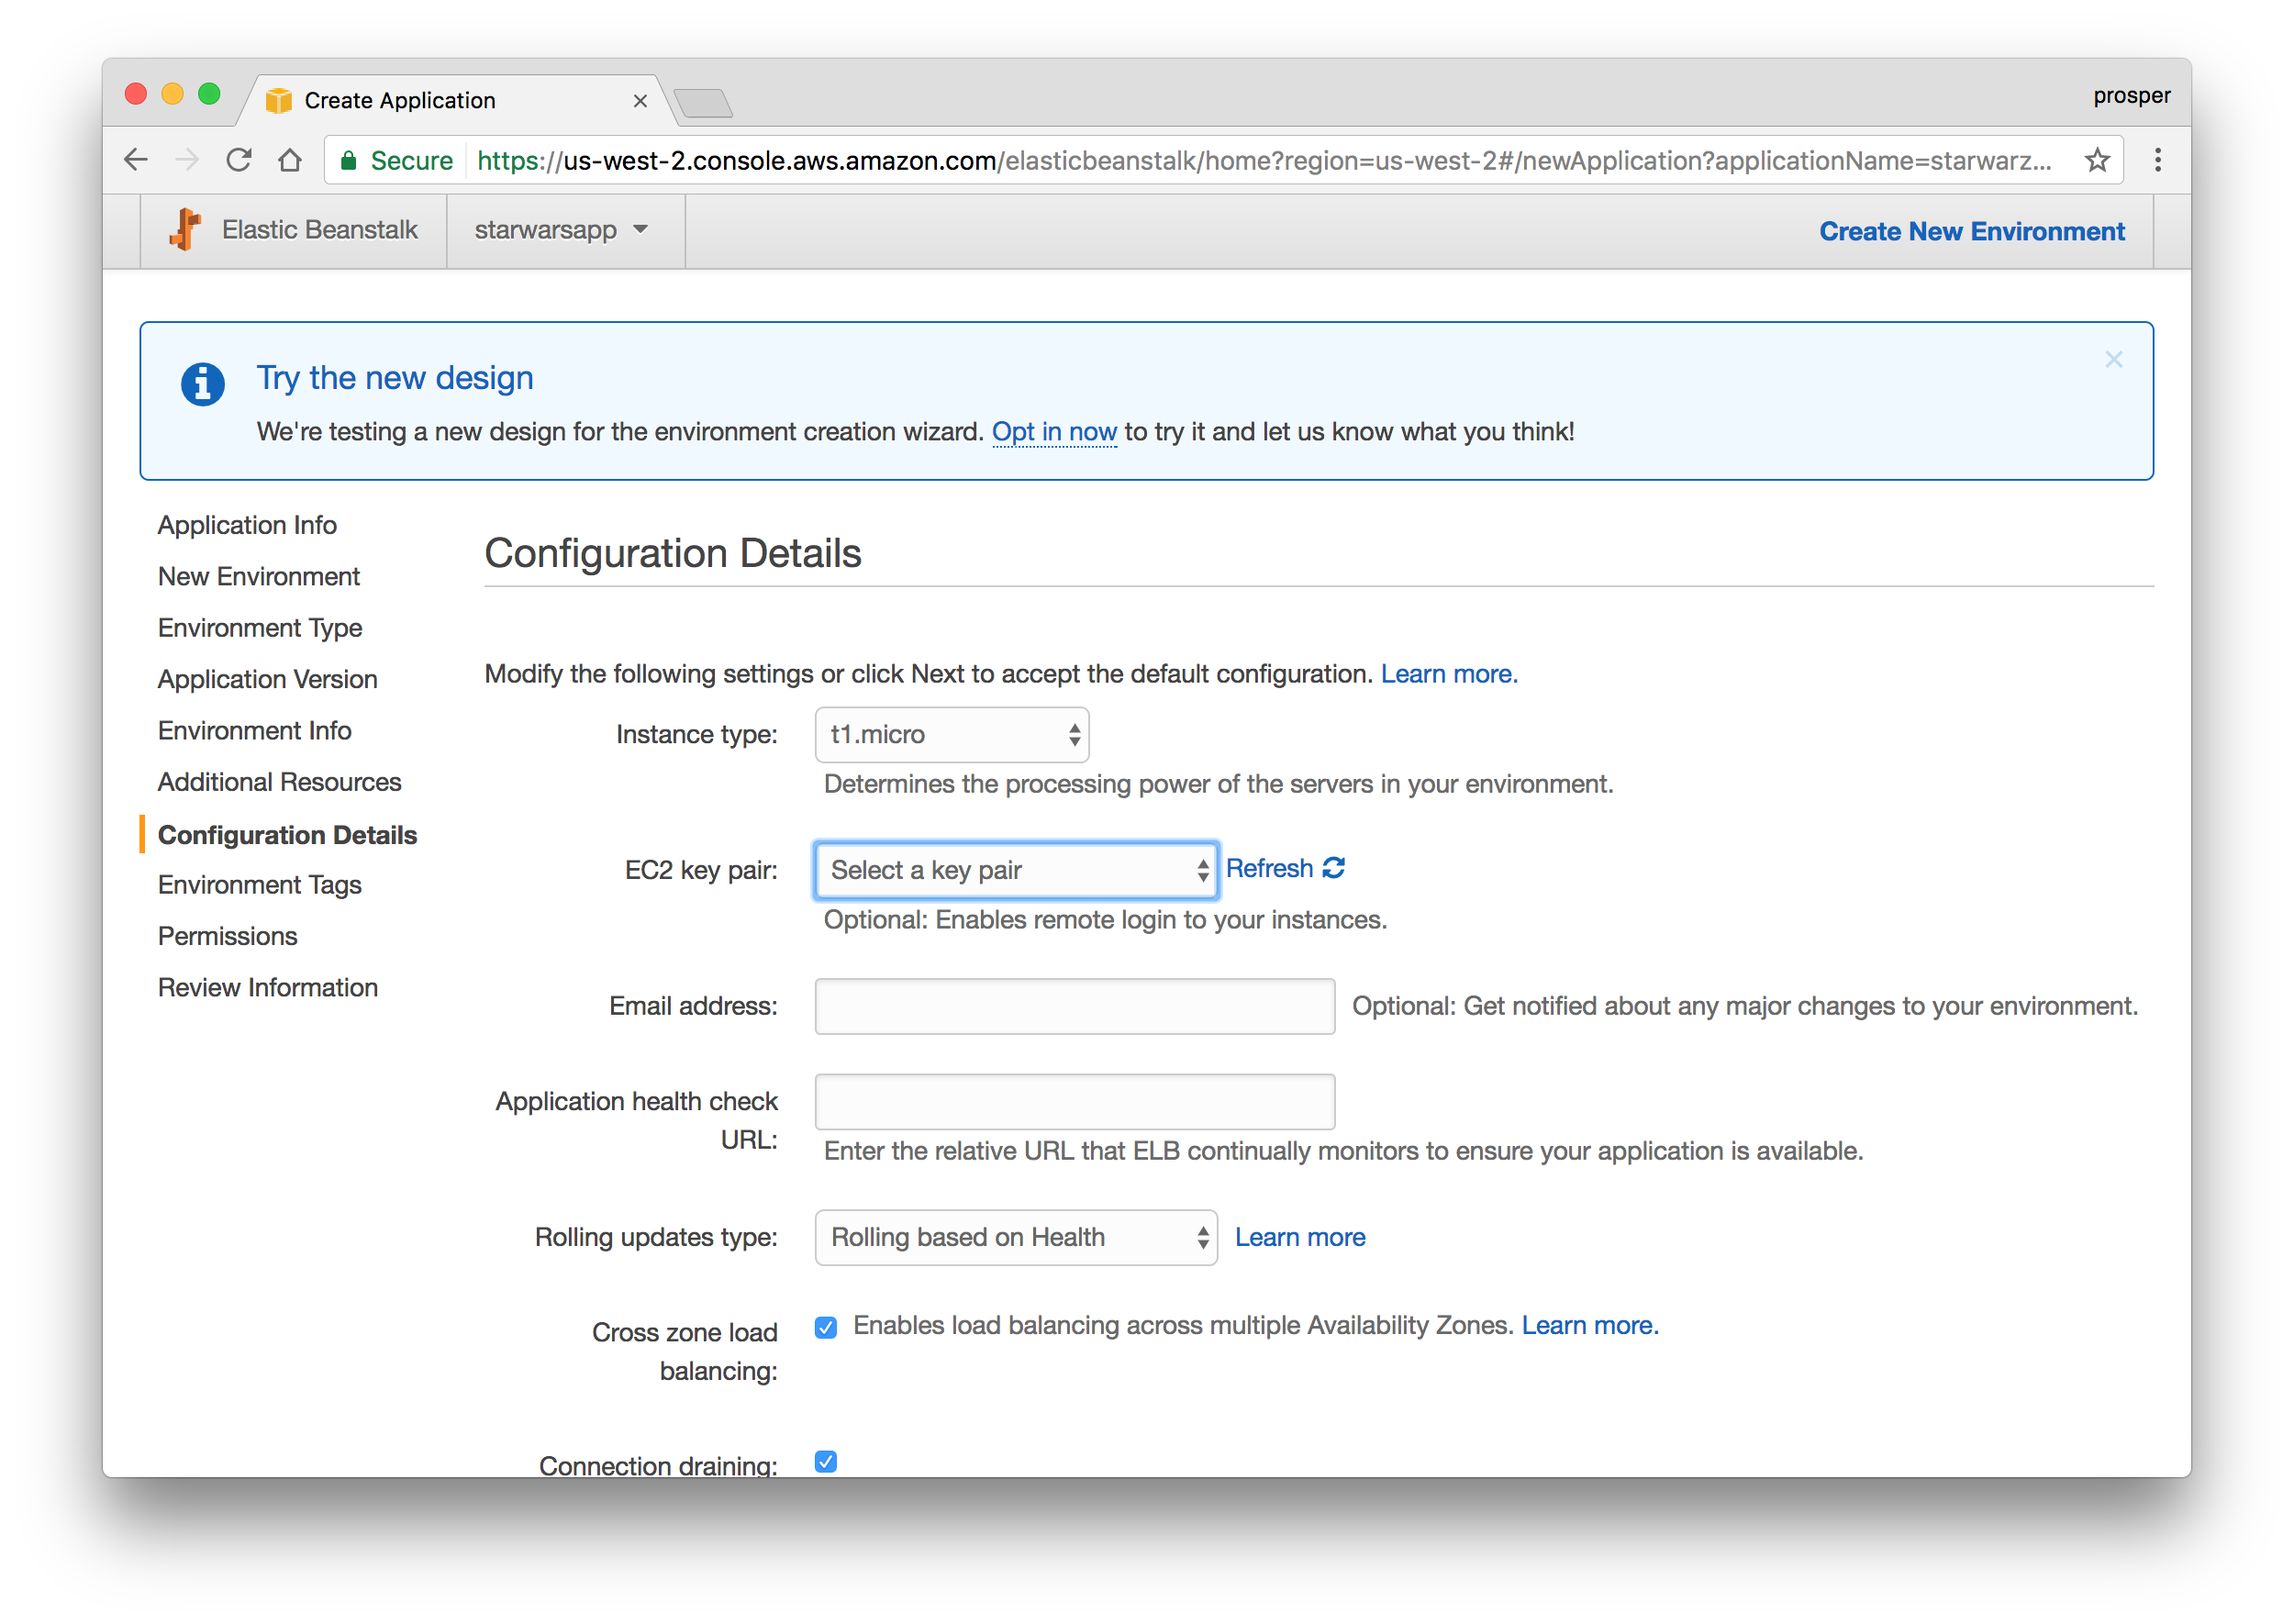Click the browser back arrow
The height and width of the screenshot is (1624, 2294).
pos(136,160)
